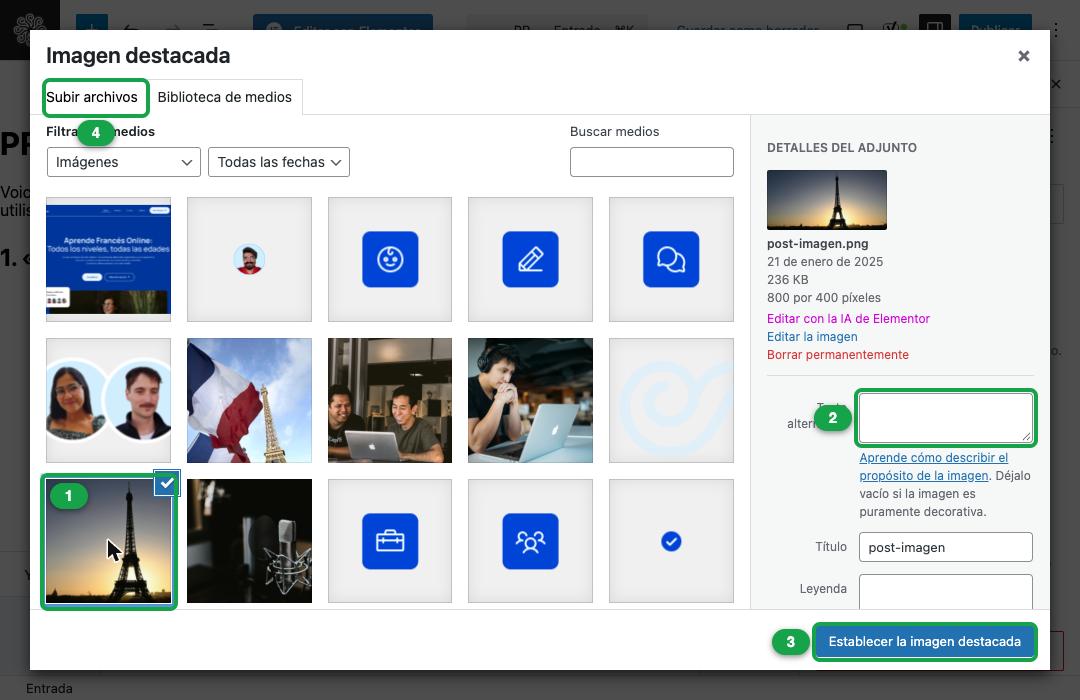Pick the small bearded man avatar thumbnail
The height and width of the screenshot is (700, 1080).
click(x=249, y=259)
